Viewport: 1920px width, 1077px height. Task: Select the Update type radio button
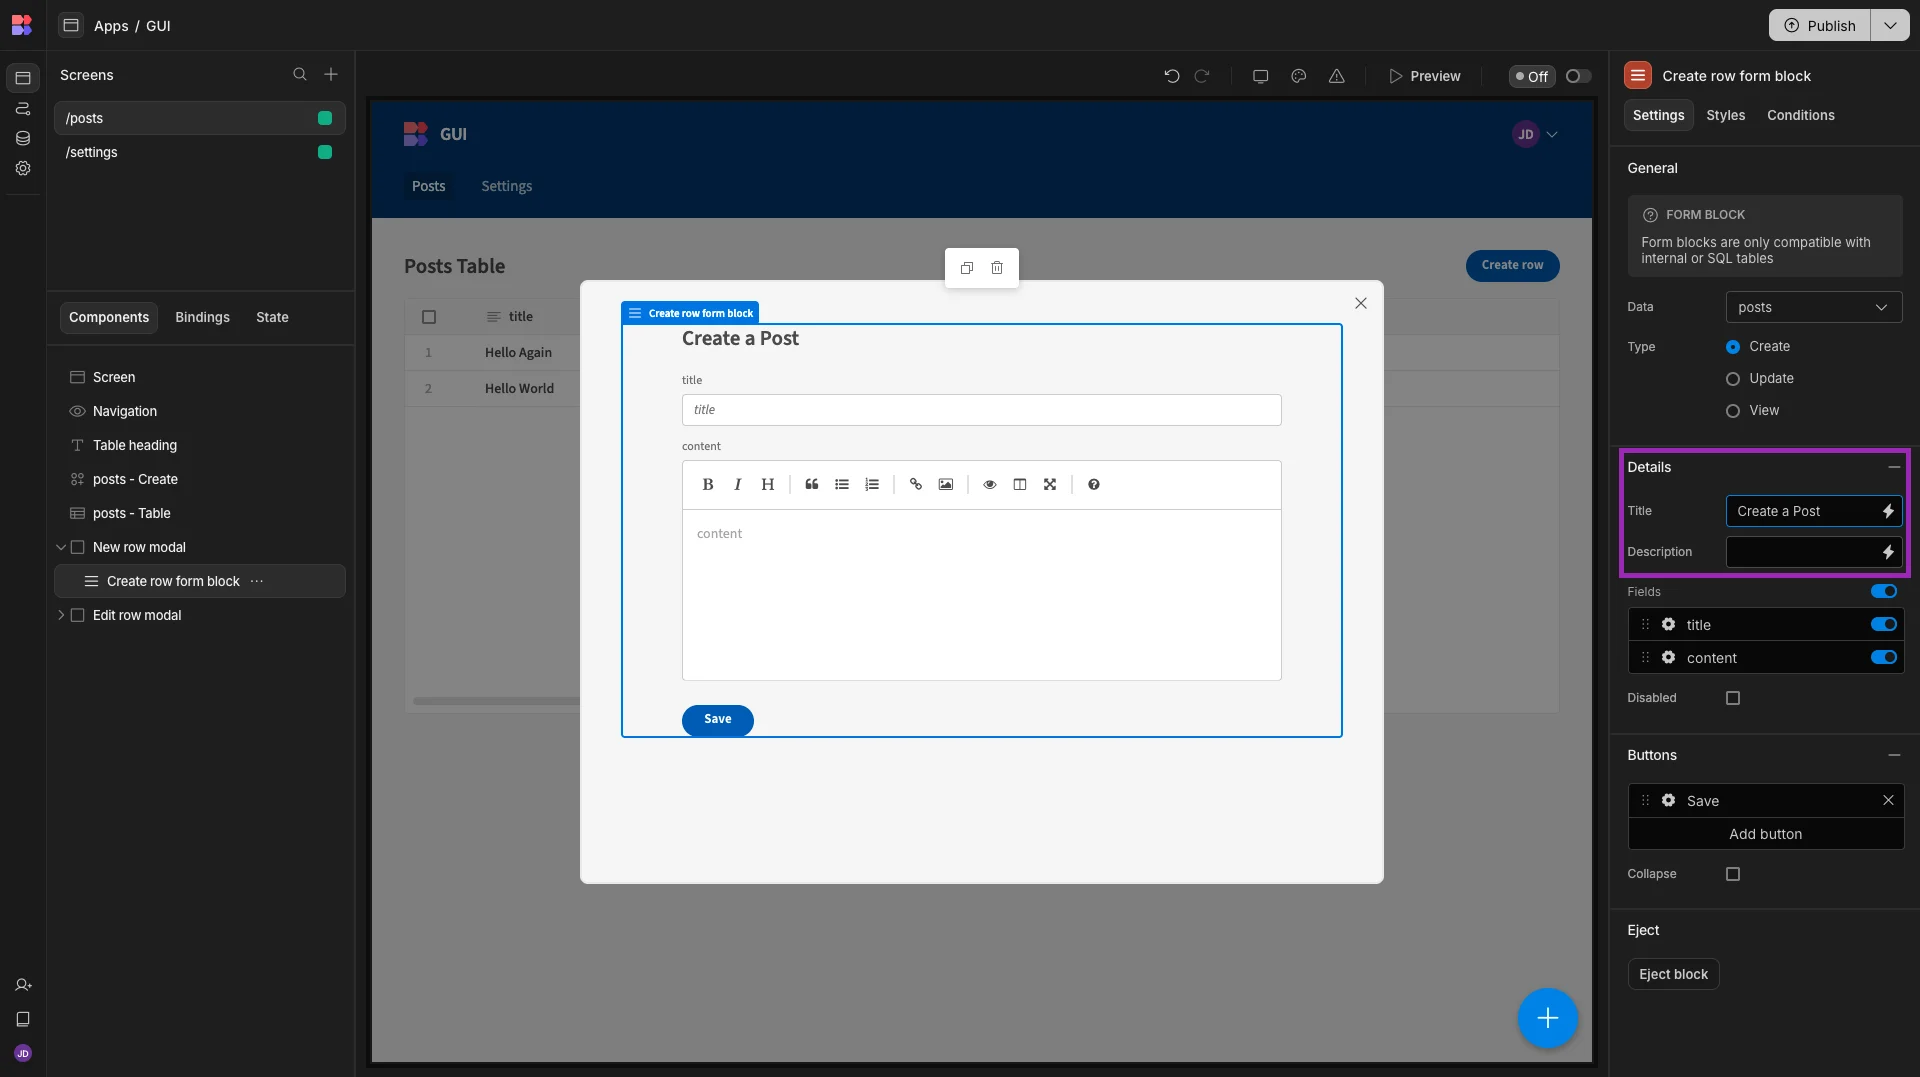tap(1733, 379)
